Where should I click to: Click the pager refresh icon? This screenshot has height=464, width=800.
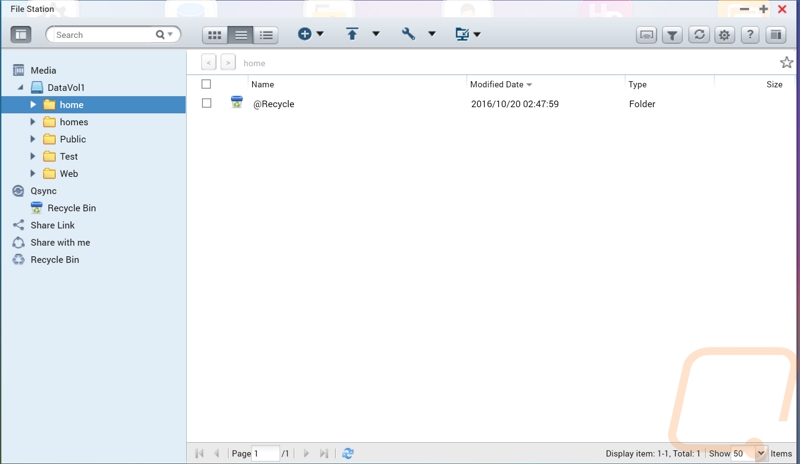[x=348, y=453]
